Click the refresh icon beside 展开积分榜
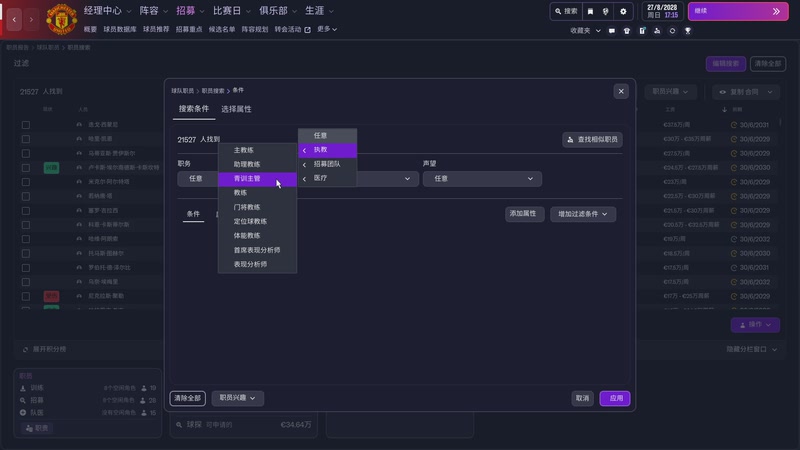Screen dimensions: 800x450 (x=26, y=349)
